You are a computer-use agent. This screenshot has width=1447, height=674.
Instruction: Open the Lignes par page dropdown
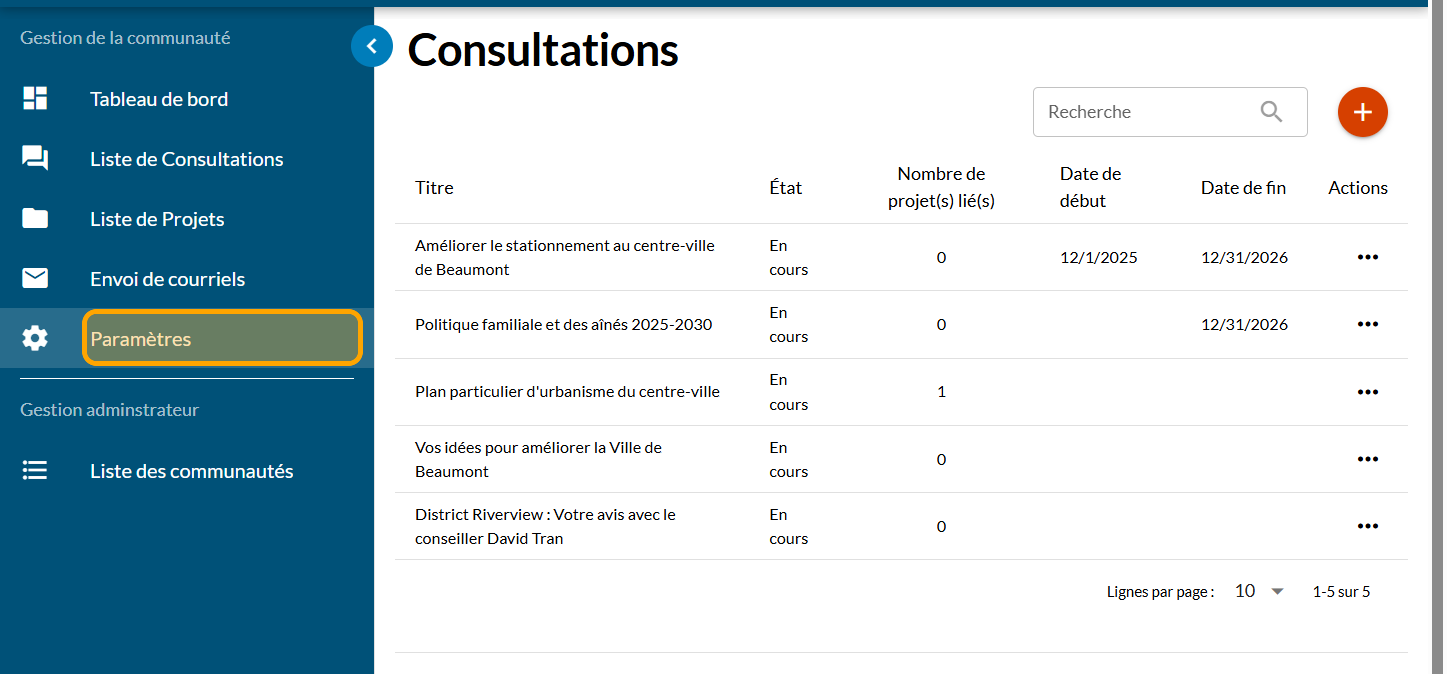[1259, 591]
